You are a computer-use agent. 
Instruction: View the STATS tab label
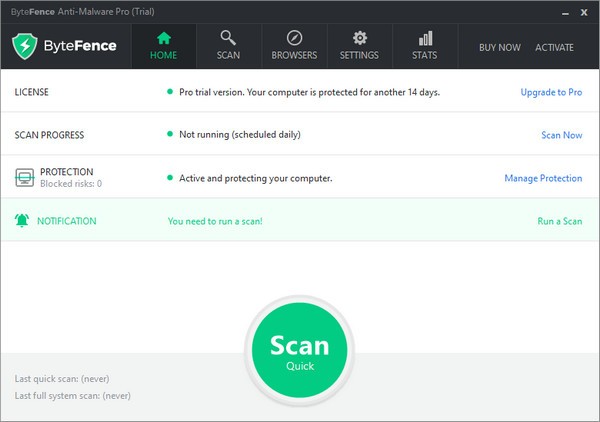coord(425,55)
